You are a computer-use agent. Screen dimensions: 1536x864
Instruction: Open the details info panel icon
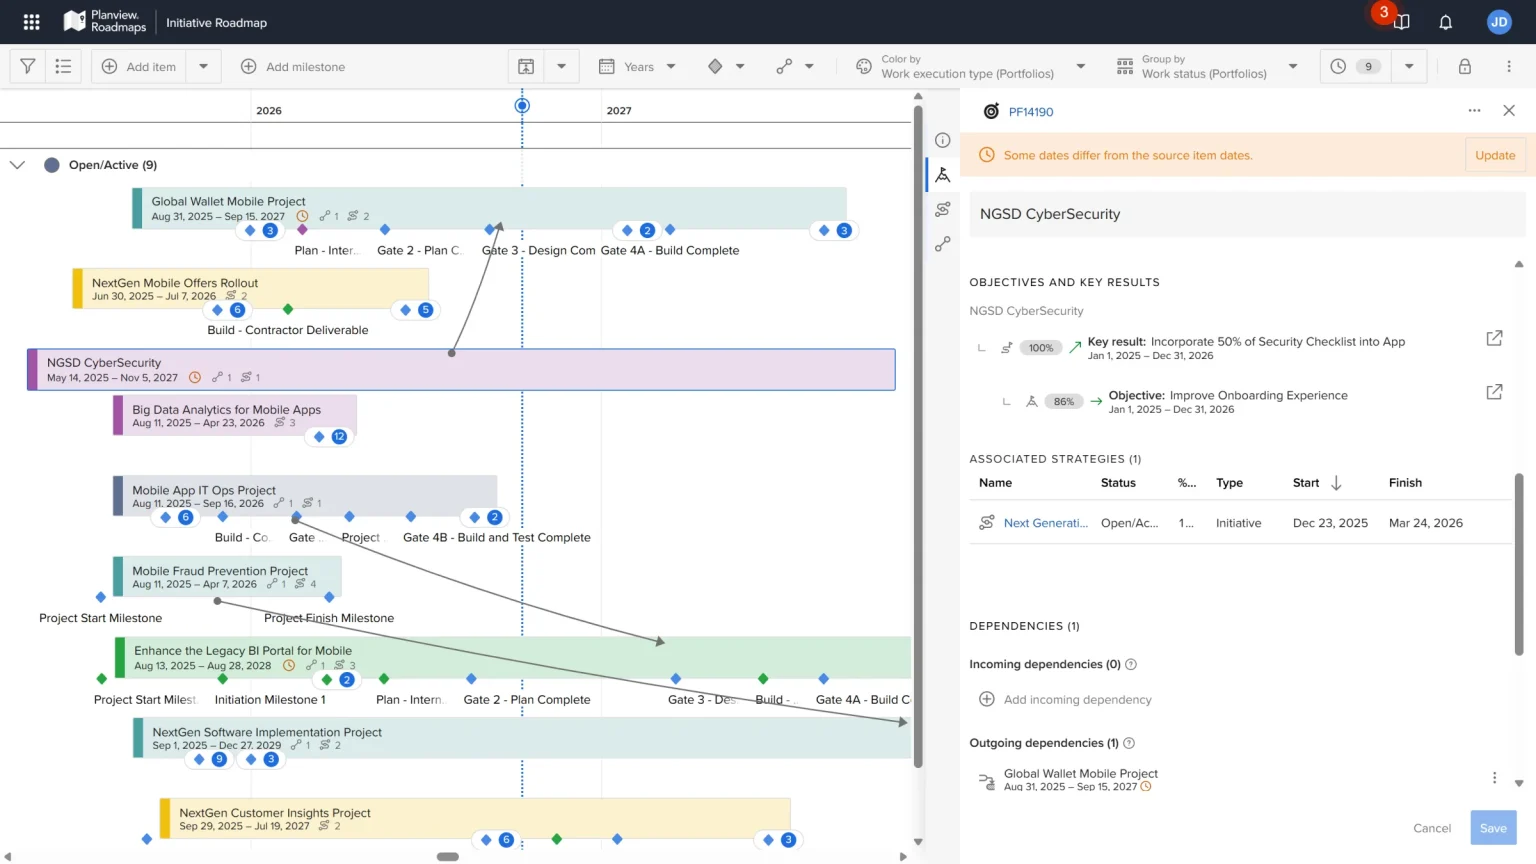tap(942, 140)
